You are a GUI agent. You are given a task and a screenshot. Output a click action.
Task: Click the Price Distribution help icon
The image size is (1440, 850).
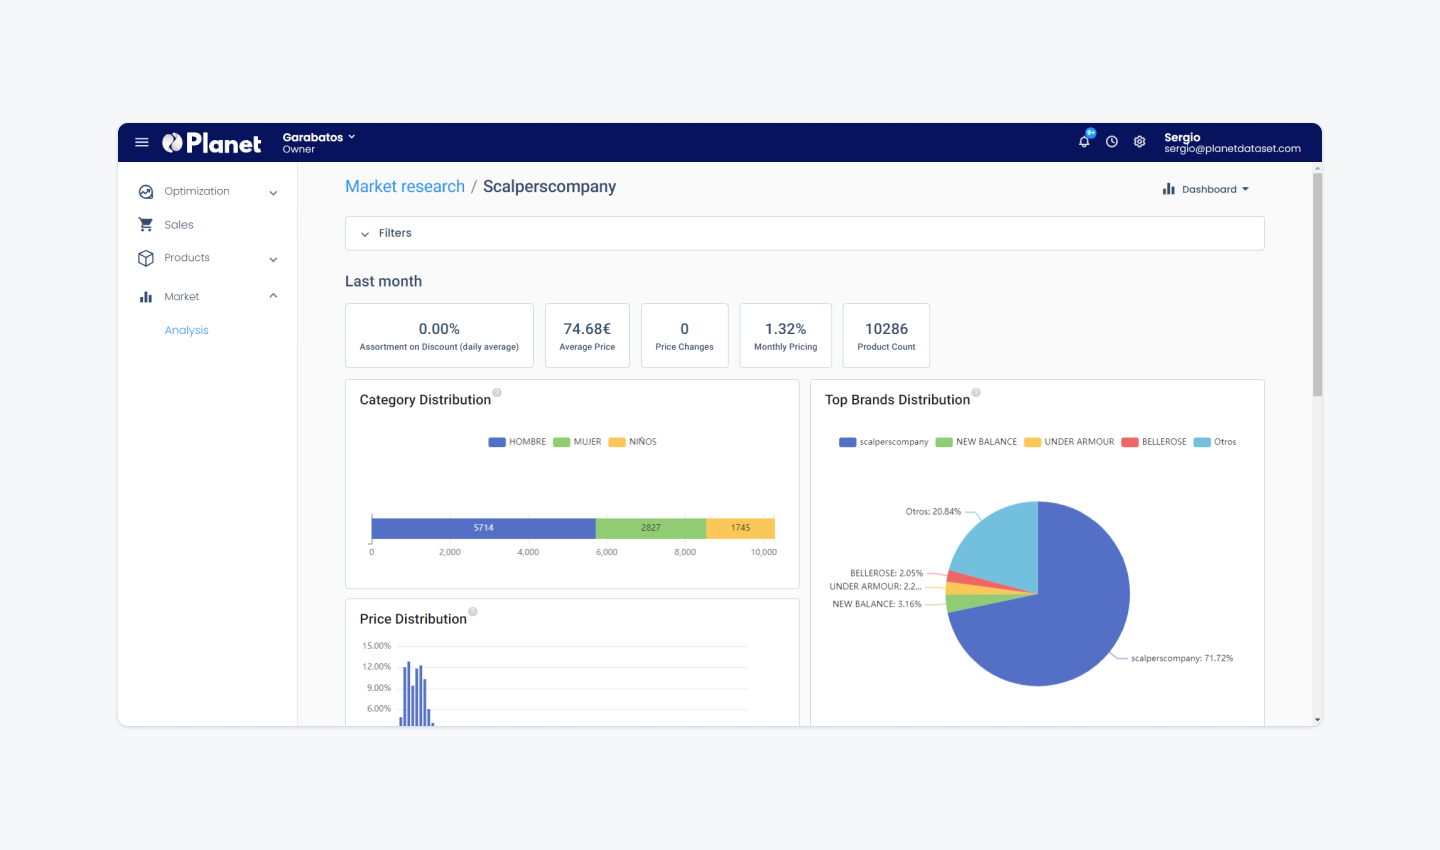[473, 611]
